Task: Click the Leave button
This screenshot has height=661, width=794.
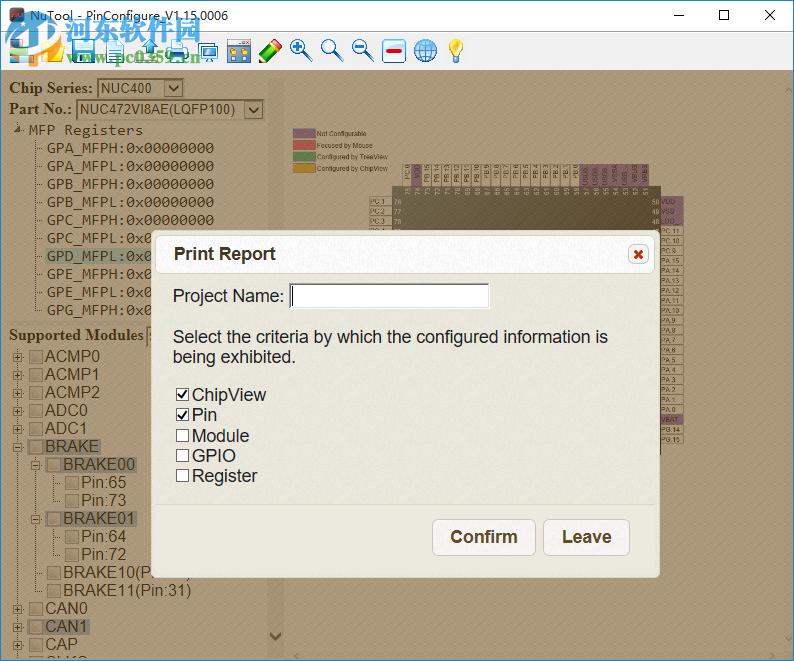Action: click(586, 537)
